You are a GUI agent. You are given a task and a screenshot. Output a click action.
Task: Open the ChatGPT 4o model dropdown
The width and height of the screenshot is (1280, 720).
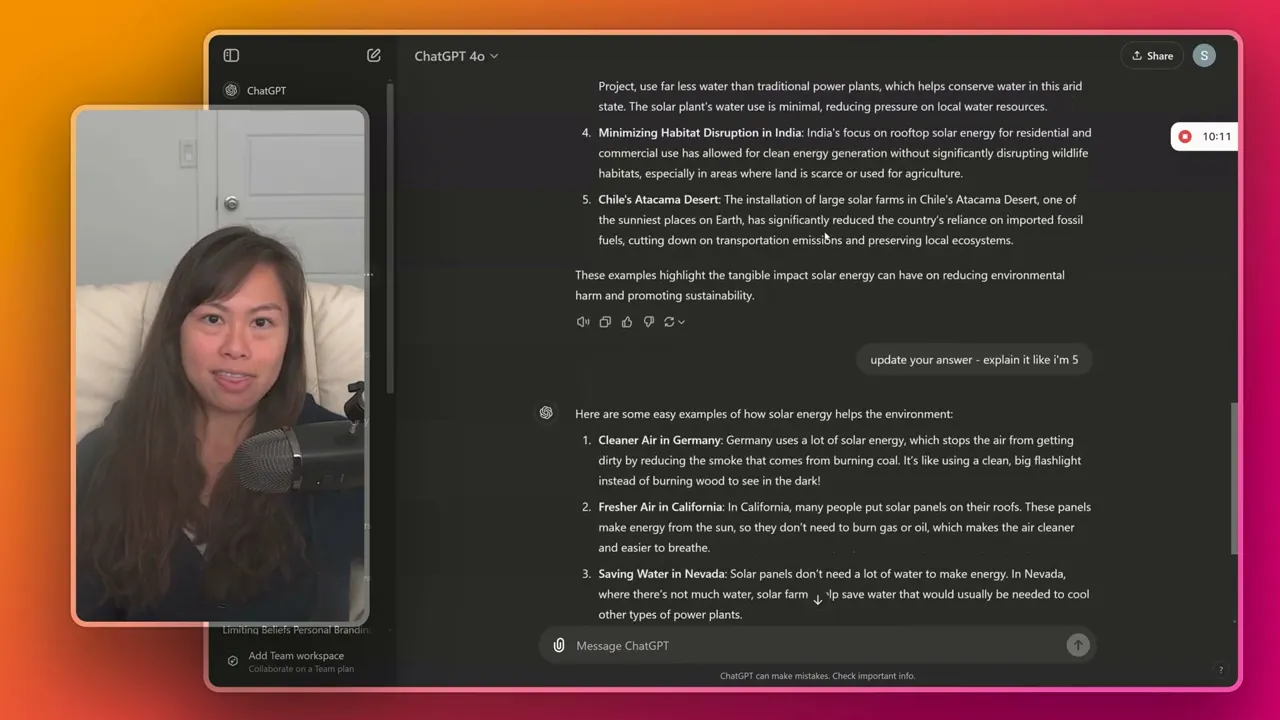coord(456,56)
